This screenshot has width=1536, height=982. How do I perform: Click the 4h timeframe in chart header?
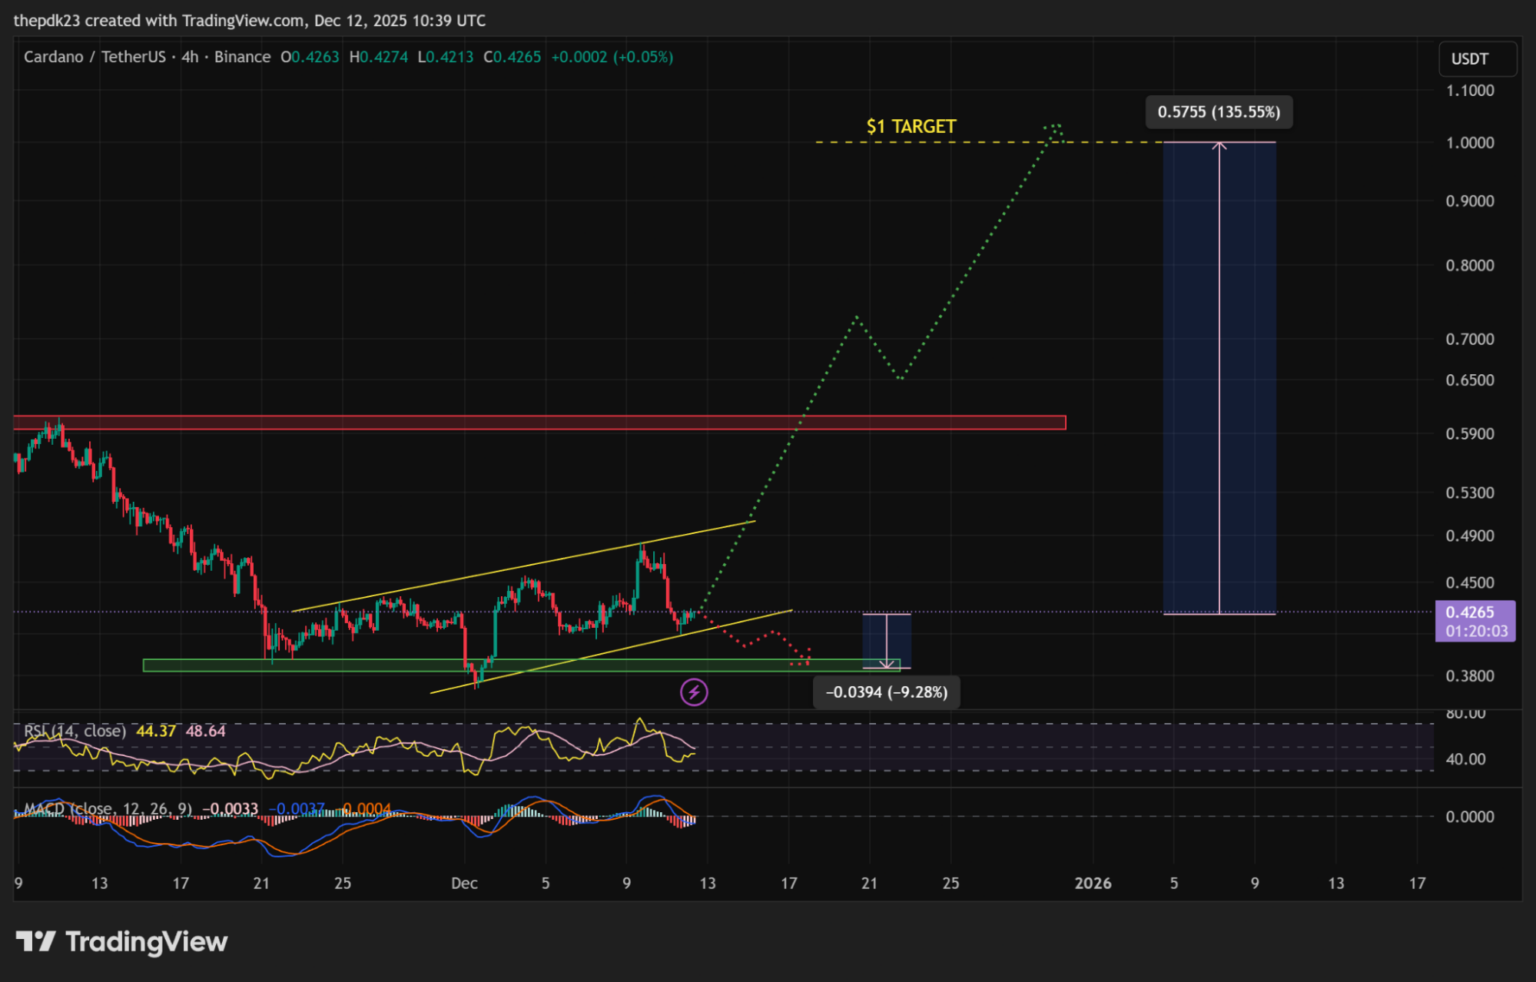[190, 57]
